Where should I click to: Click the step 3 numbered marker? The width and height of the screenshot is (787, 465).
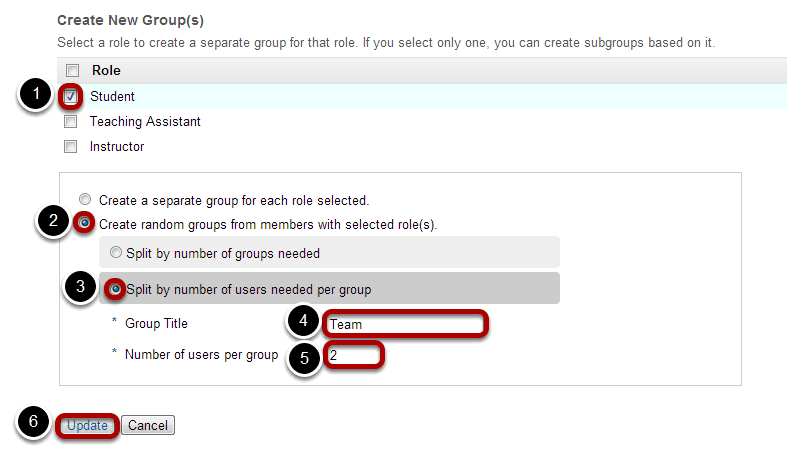click(81, 287)
